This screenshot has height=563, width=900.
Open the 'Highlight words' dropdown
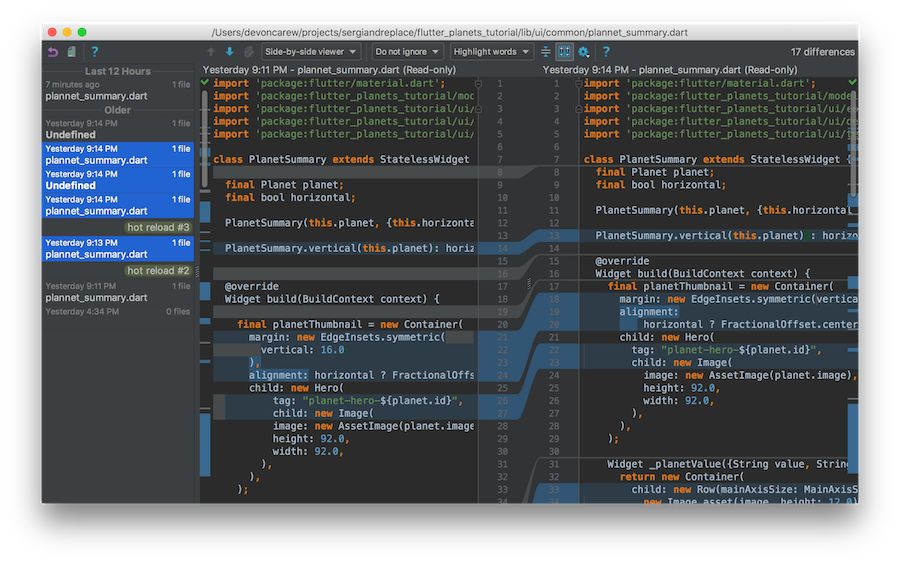491,52
